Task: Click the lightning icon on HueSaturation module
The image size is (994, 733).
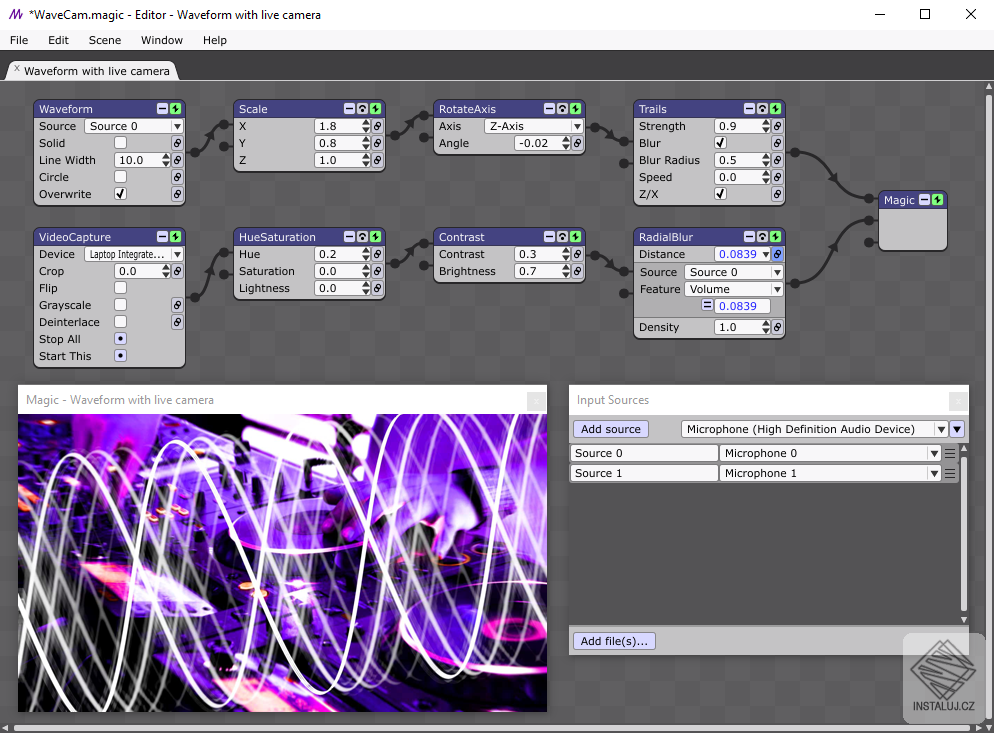Action: (x=376, y=237)
